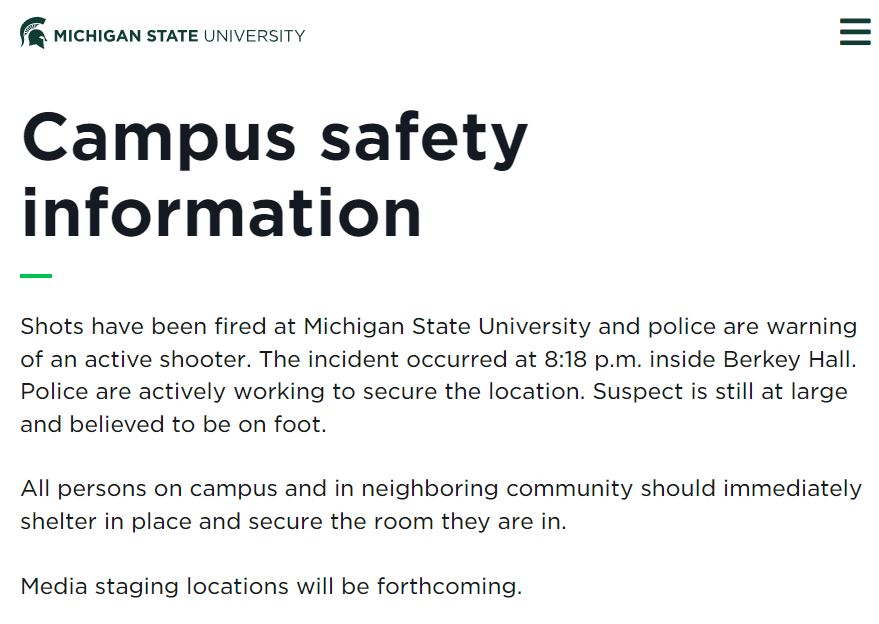
Task: Click the 'Campus safety' heading line
Action: tap(275, 138)
